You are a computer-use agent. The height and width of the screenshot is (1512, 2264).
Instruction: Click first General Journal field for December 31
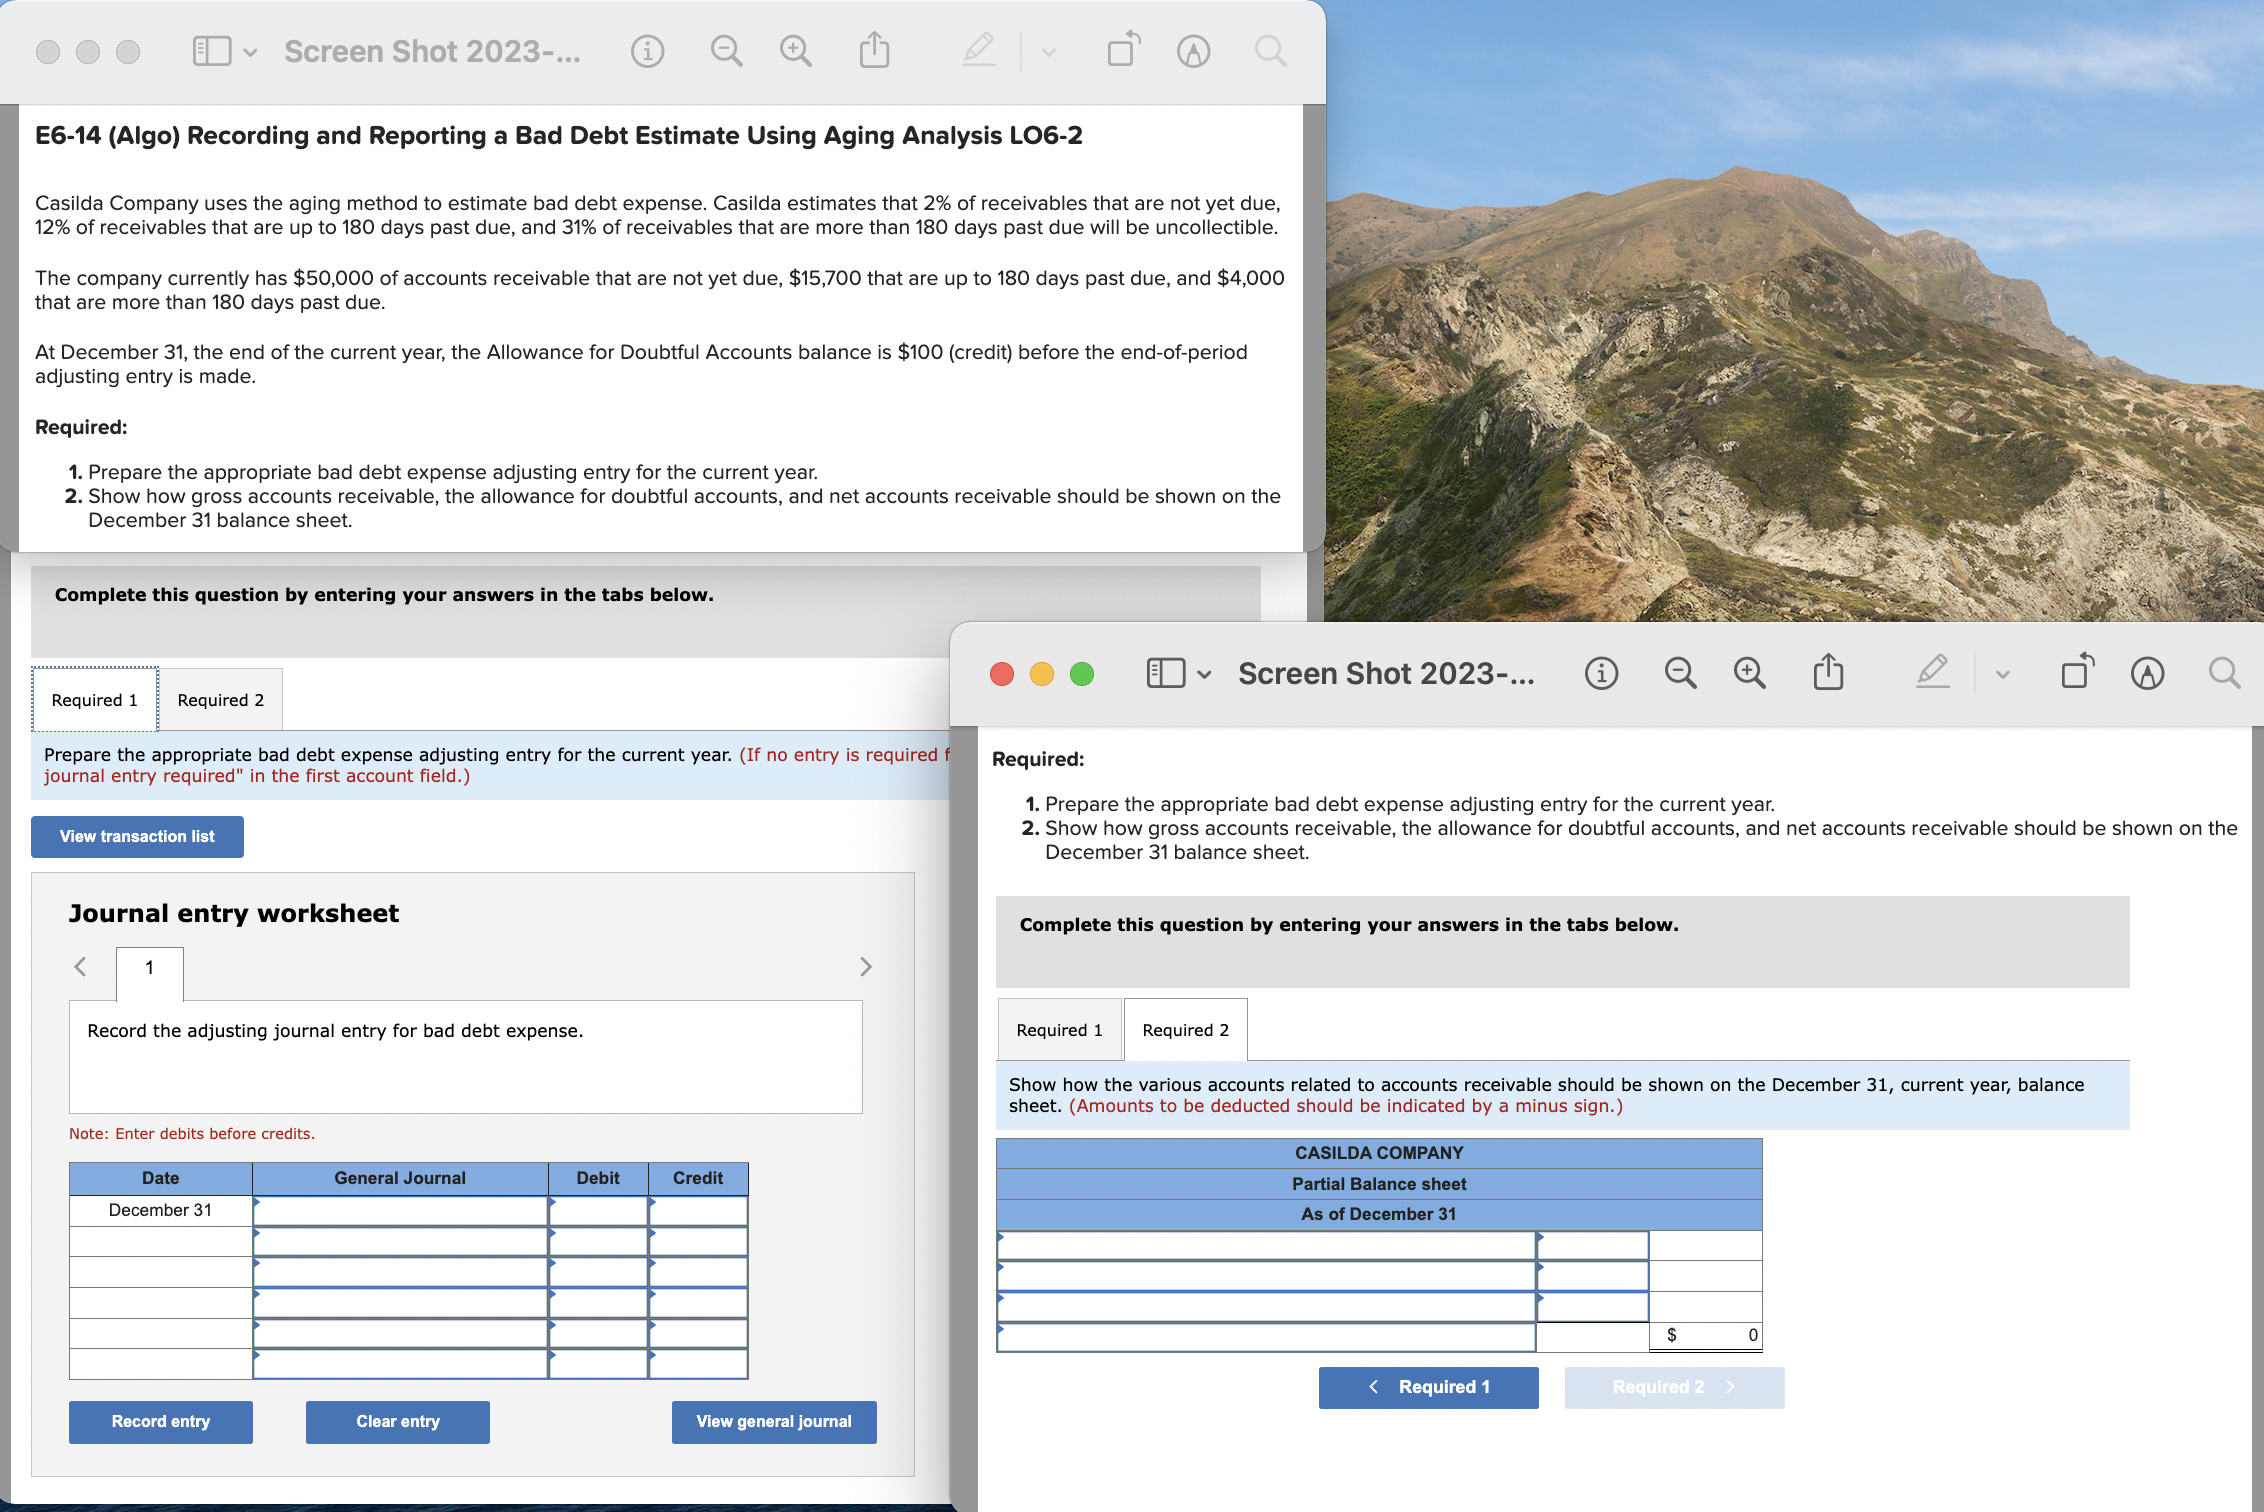(x=400, y=1210)
